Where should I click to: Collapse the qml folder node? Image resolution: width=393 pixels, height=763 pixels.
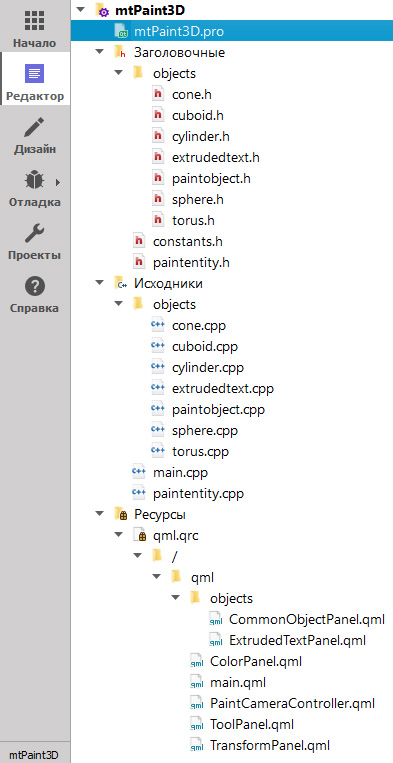click(x=157, y=577)
